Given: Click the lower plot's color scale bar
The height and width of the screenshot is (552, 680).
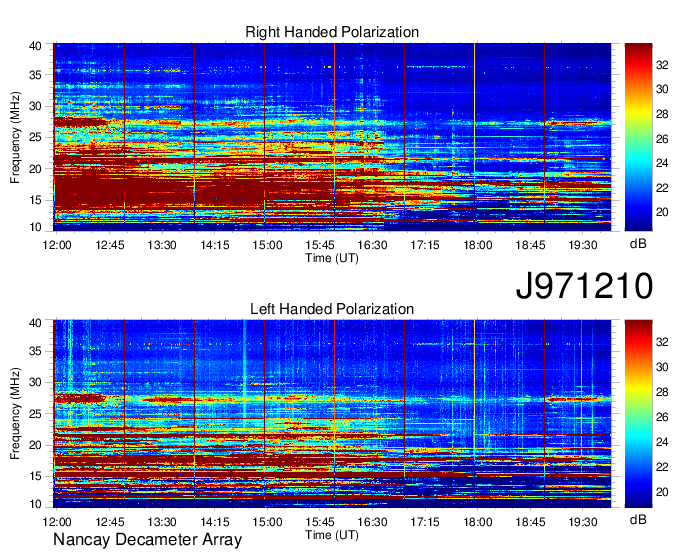Looking at the screenshot, I should (x=638, y=414).
